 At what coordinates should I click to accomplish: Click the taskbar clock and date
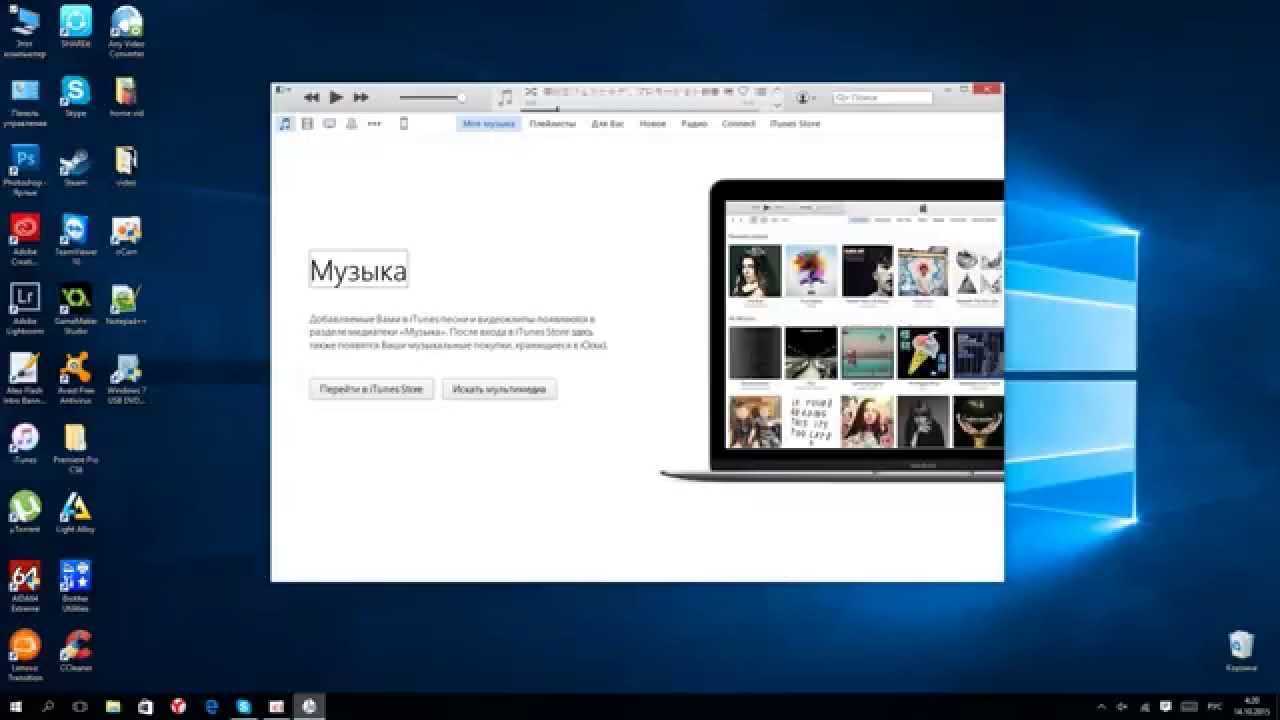click(1252, 706)
